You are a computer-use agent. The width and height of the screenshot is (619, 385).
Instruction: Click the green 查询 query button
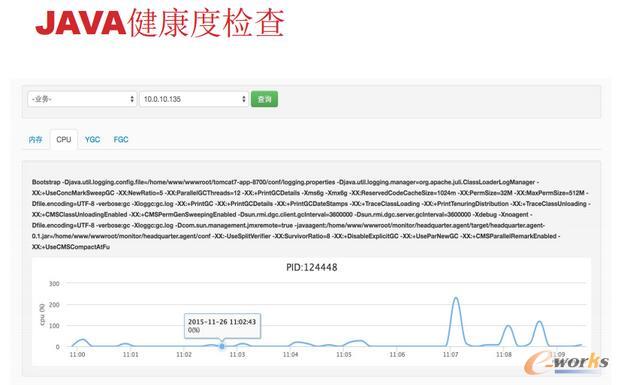pos(264,99)
